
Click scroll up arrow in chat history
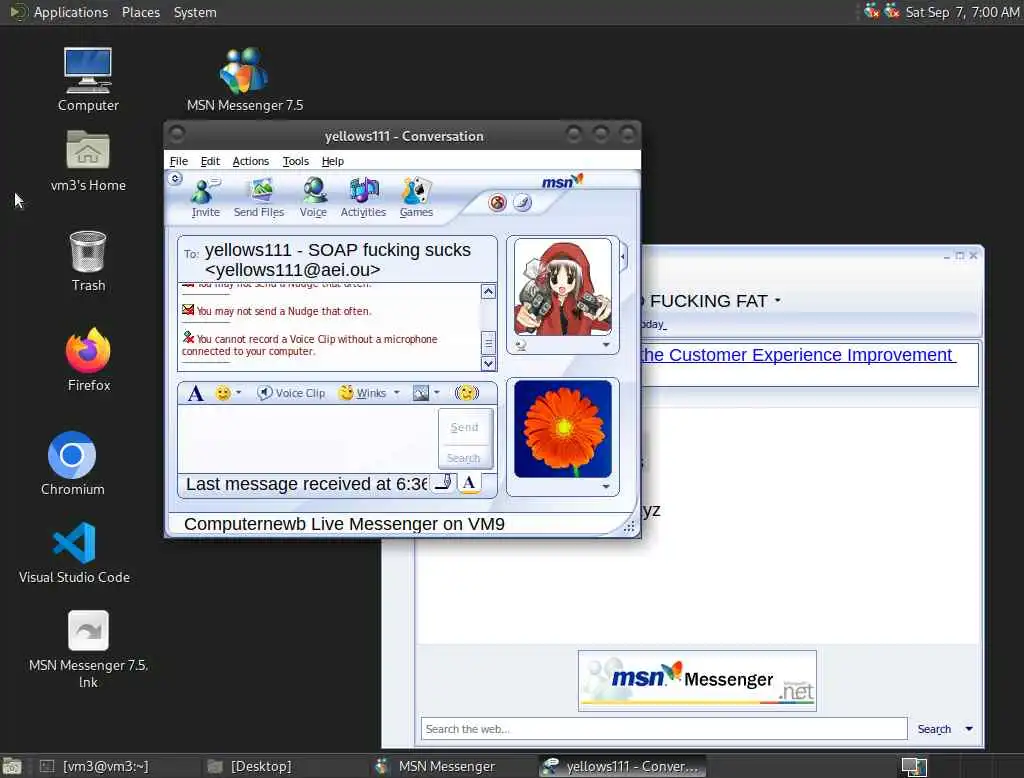point(488,292)
